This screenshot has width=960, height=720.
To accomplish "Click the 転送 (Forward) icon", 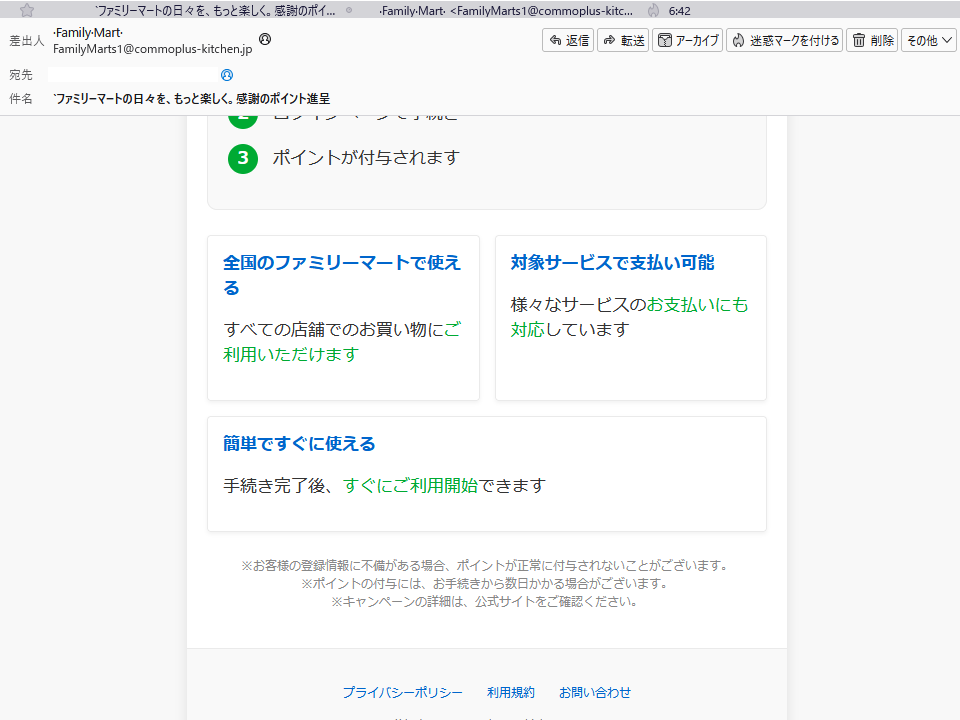I will pos(611,40).
